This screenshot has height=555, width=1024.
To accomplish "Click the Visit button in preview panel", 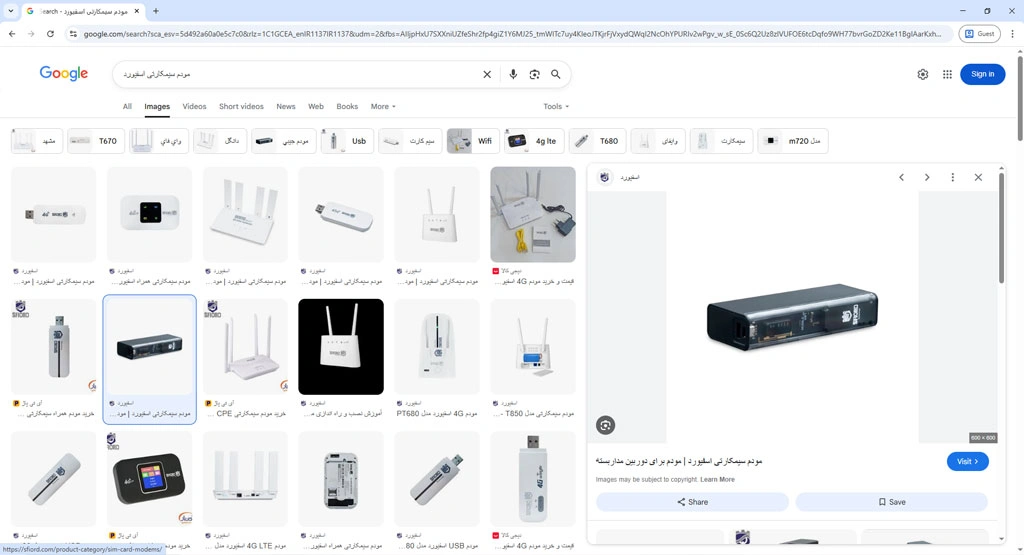I will coord(967,462).
